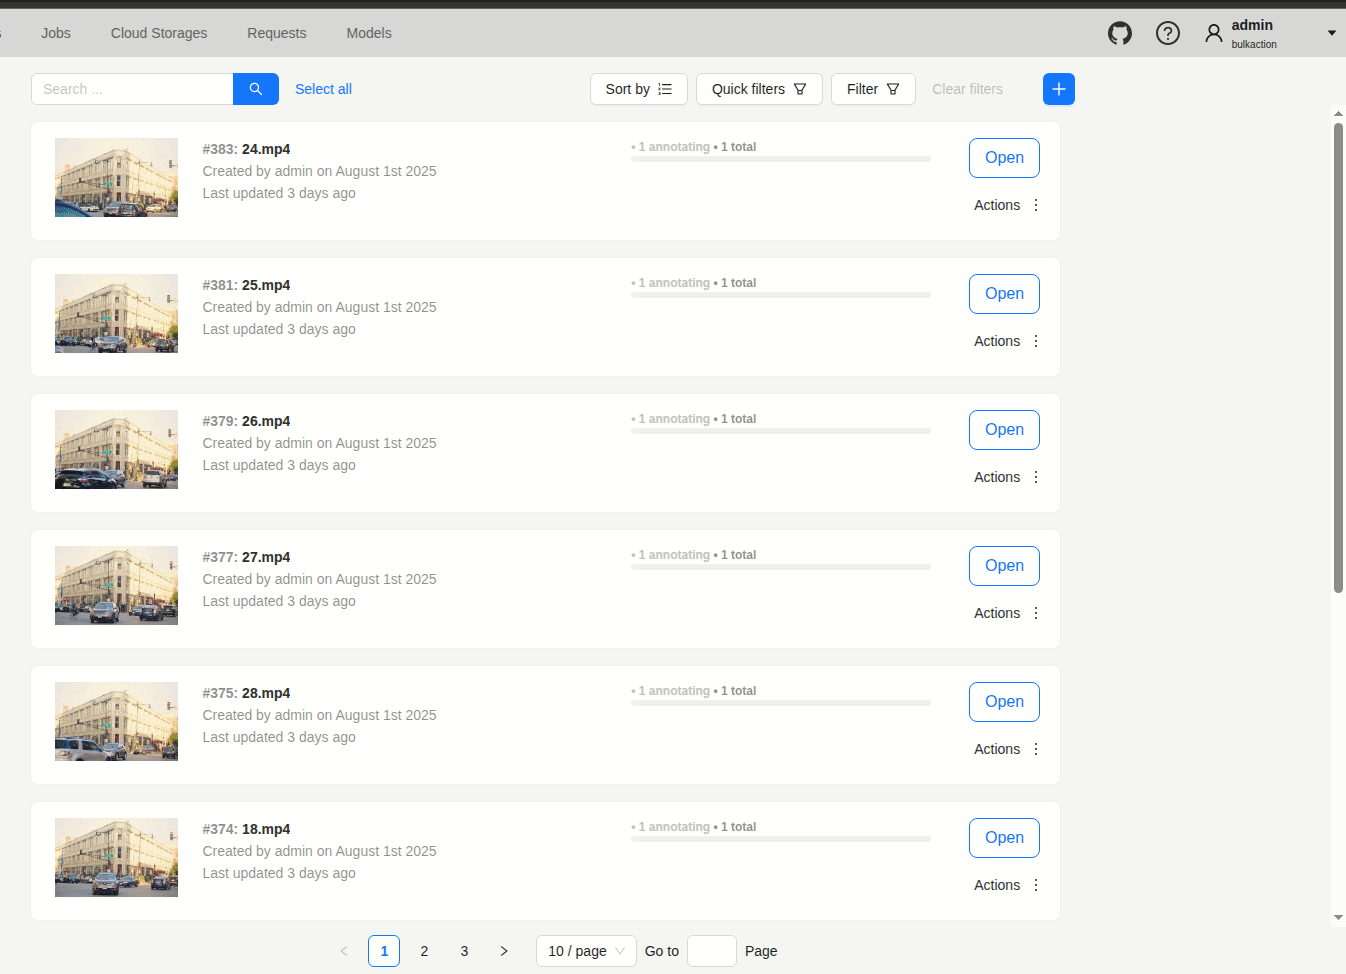Click the Go to page number field
This screenshot has width=1346, height=974.
coord(712,951)
